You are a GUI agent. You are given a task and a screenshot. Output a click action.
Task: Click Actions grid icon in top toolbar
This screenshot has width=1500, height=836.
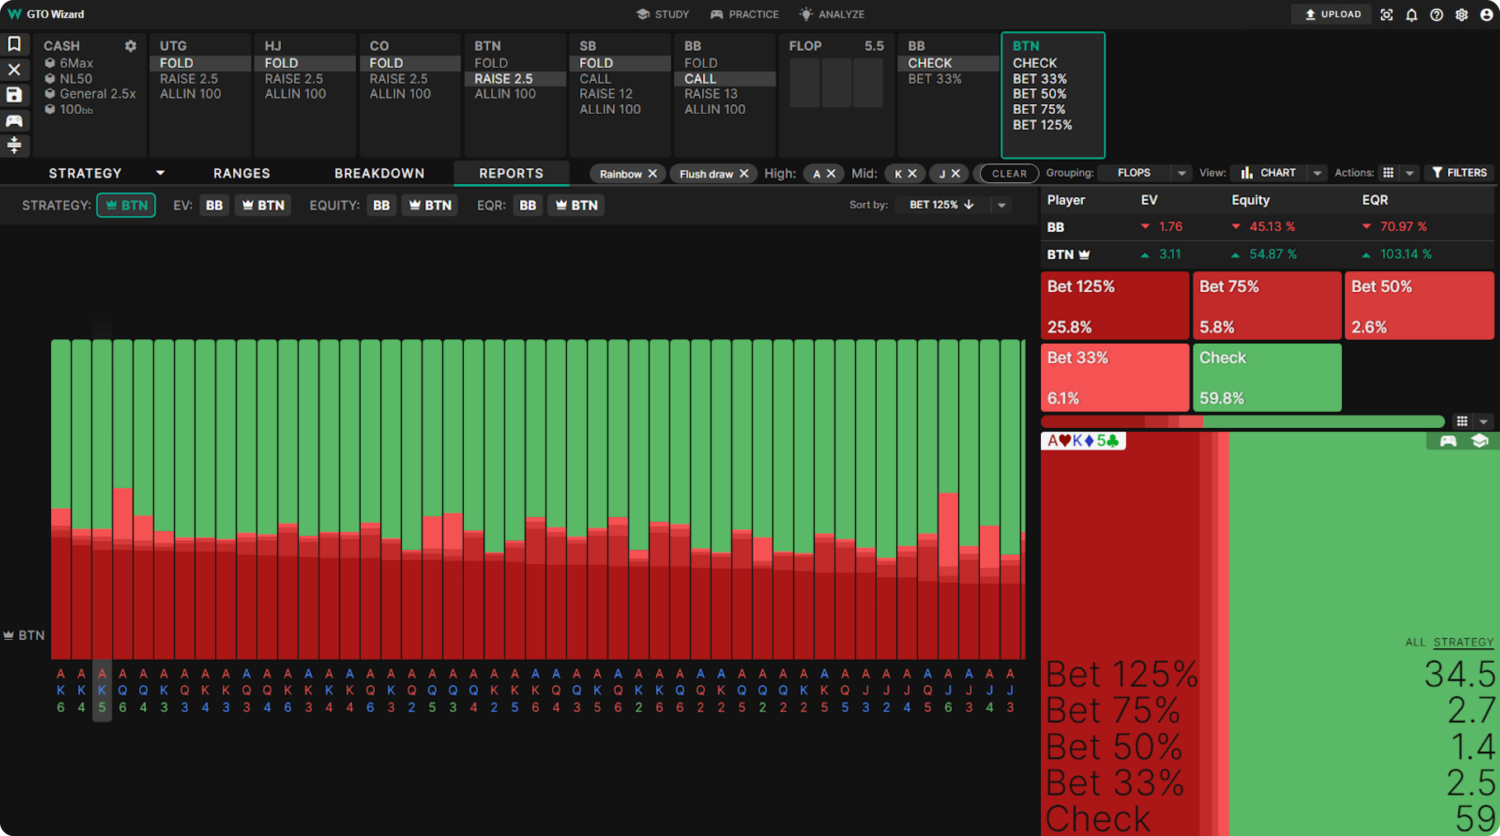click(x=1388, y=173)
